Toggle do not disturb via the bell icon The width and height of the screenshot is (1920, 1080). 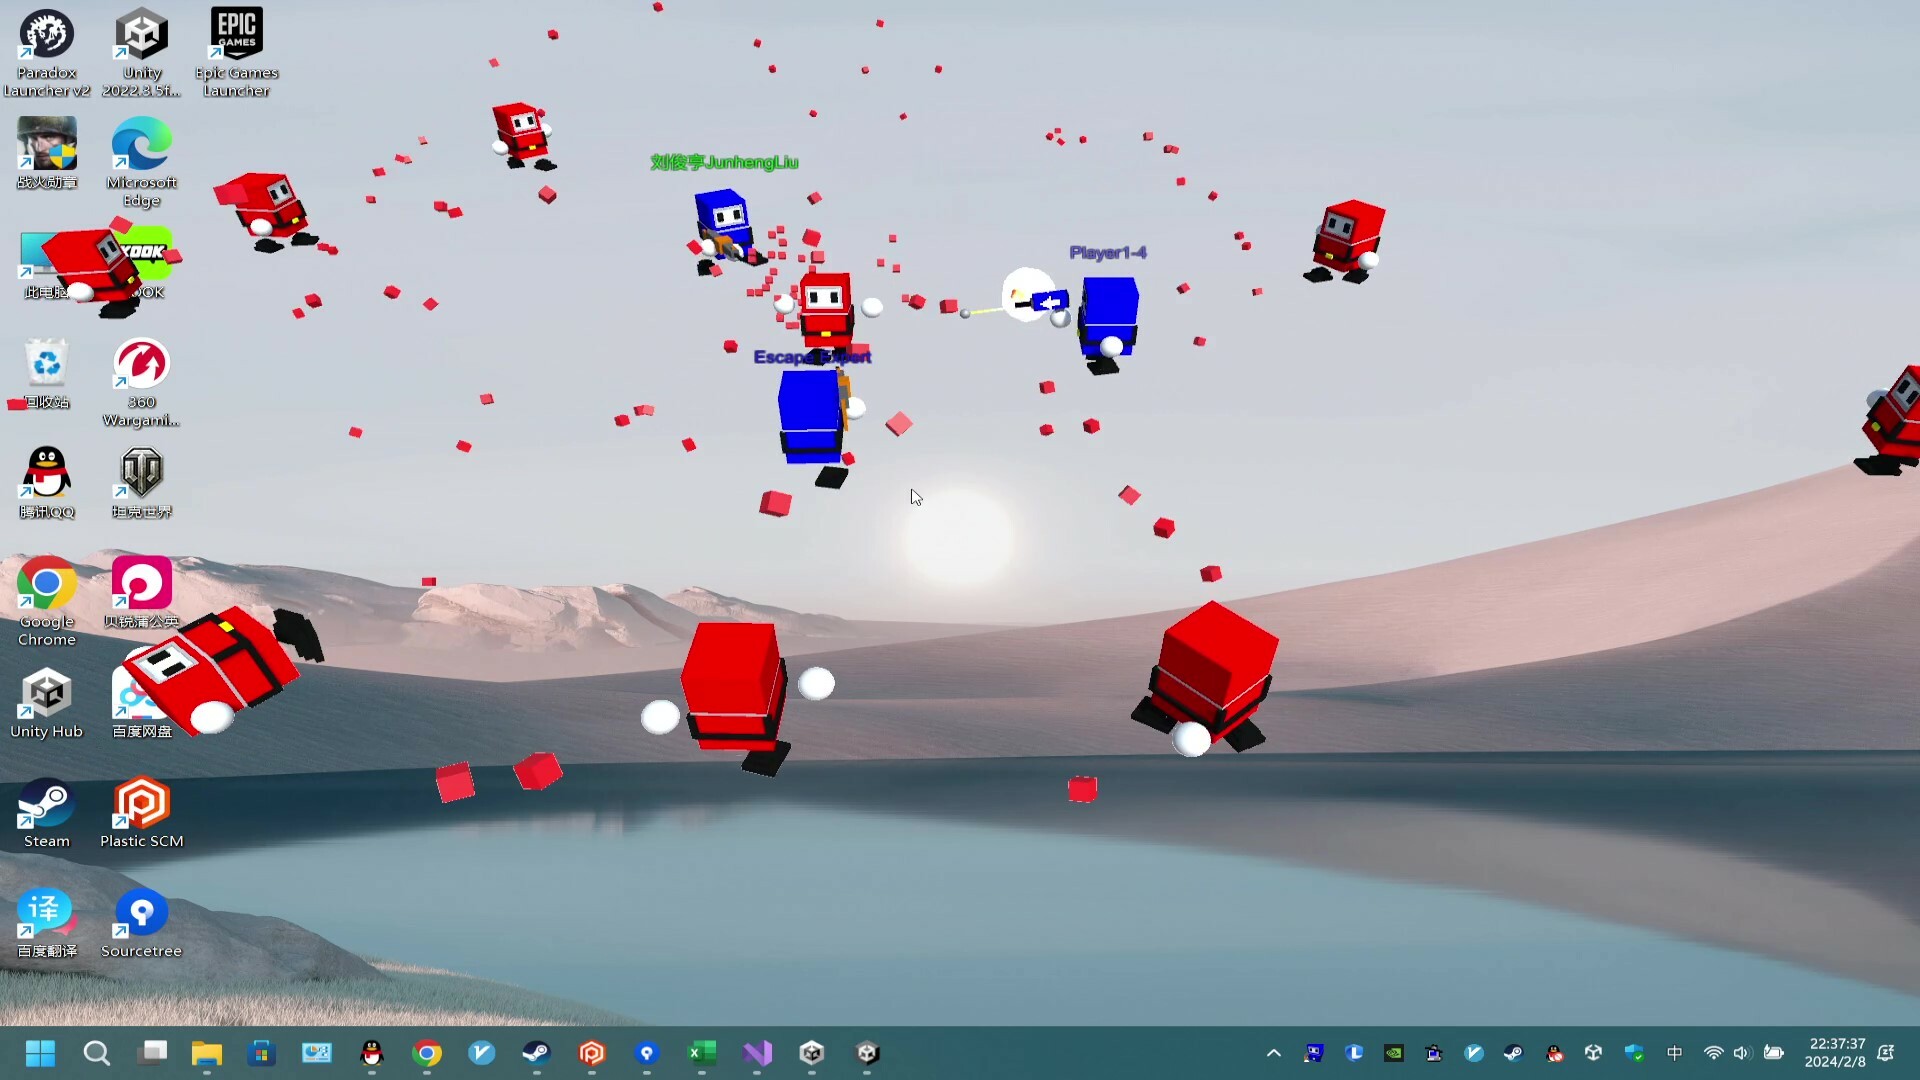tap(1886, 1053)
